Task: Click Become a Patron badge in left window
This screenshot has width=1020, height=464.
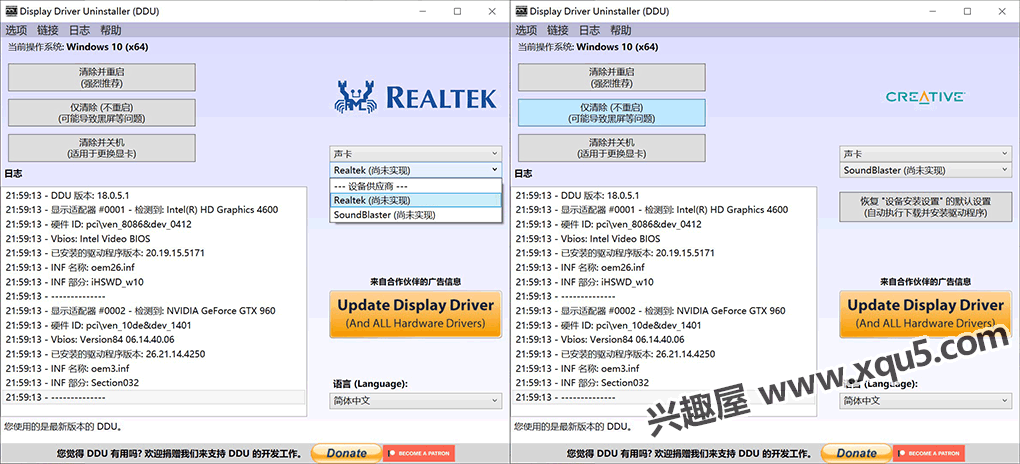Action: pyautogui.click(x=419, y=453)
